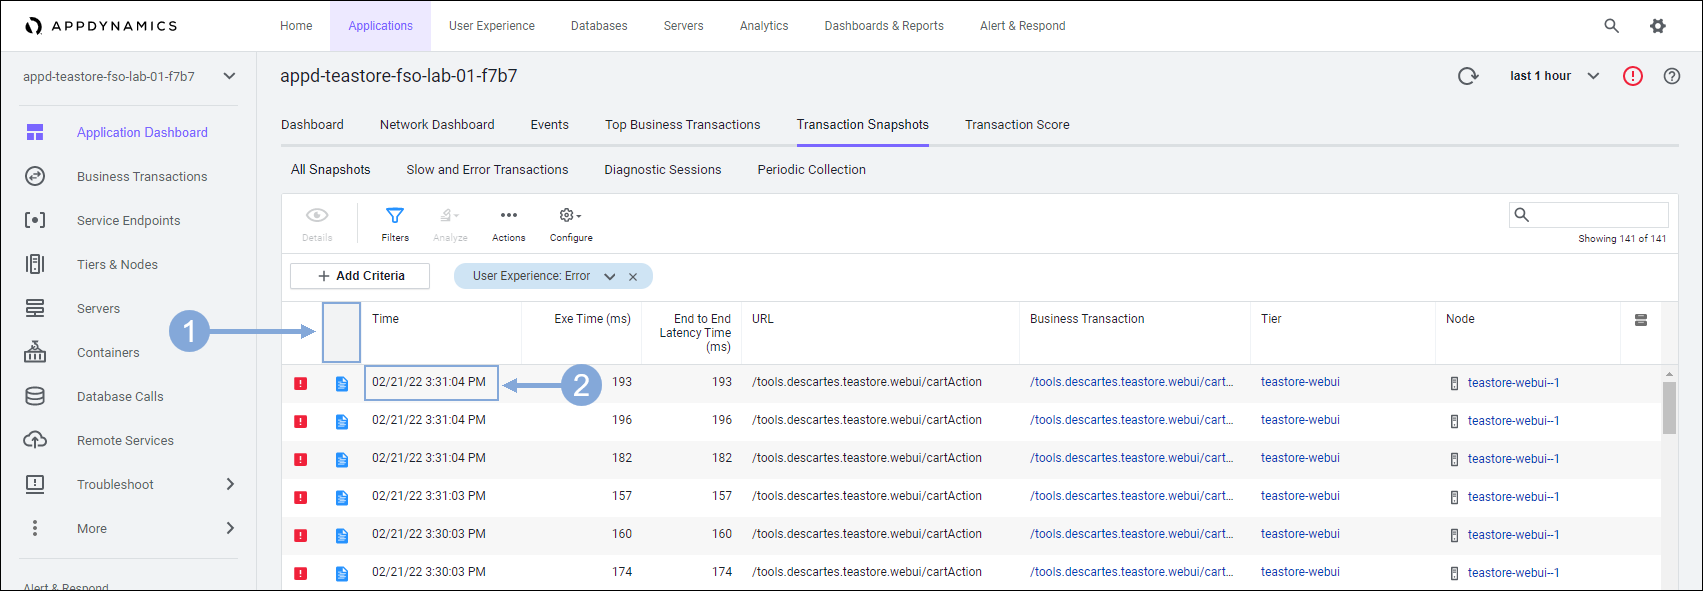Open the red alert warning icon
Screen dimensions: 1703x591
(x=1632, y=76)
